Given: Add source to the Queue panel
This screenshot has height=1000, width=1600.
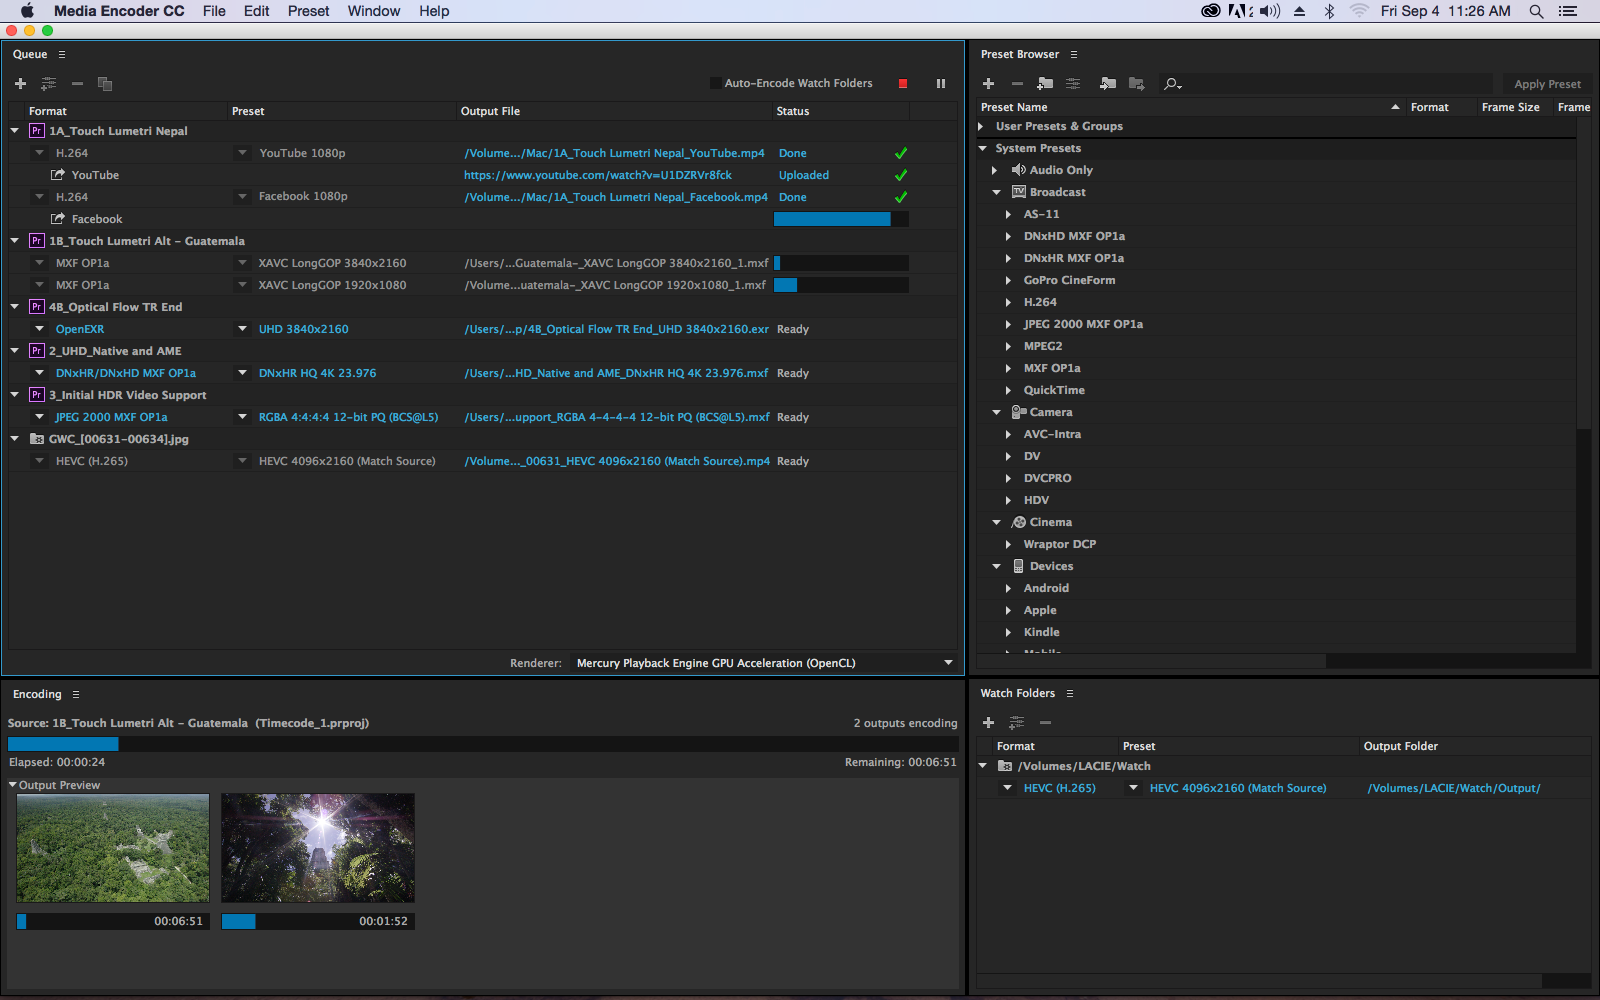Looking at the screenshot, I should [20, 84].
